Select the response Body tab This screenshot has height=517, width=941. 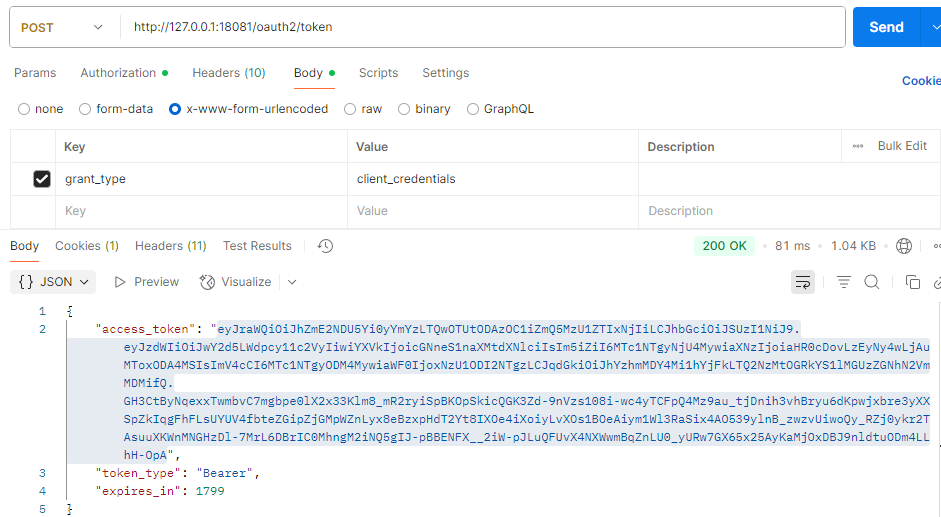click(25, 246)
